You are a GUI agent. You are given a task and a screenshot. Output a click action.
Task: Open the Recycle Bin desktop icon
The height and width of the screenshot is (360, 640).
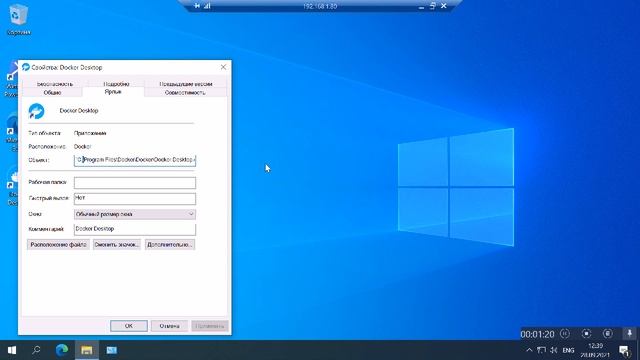[18, 20]
